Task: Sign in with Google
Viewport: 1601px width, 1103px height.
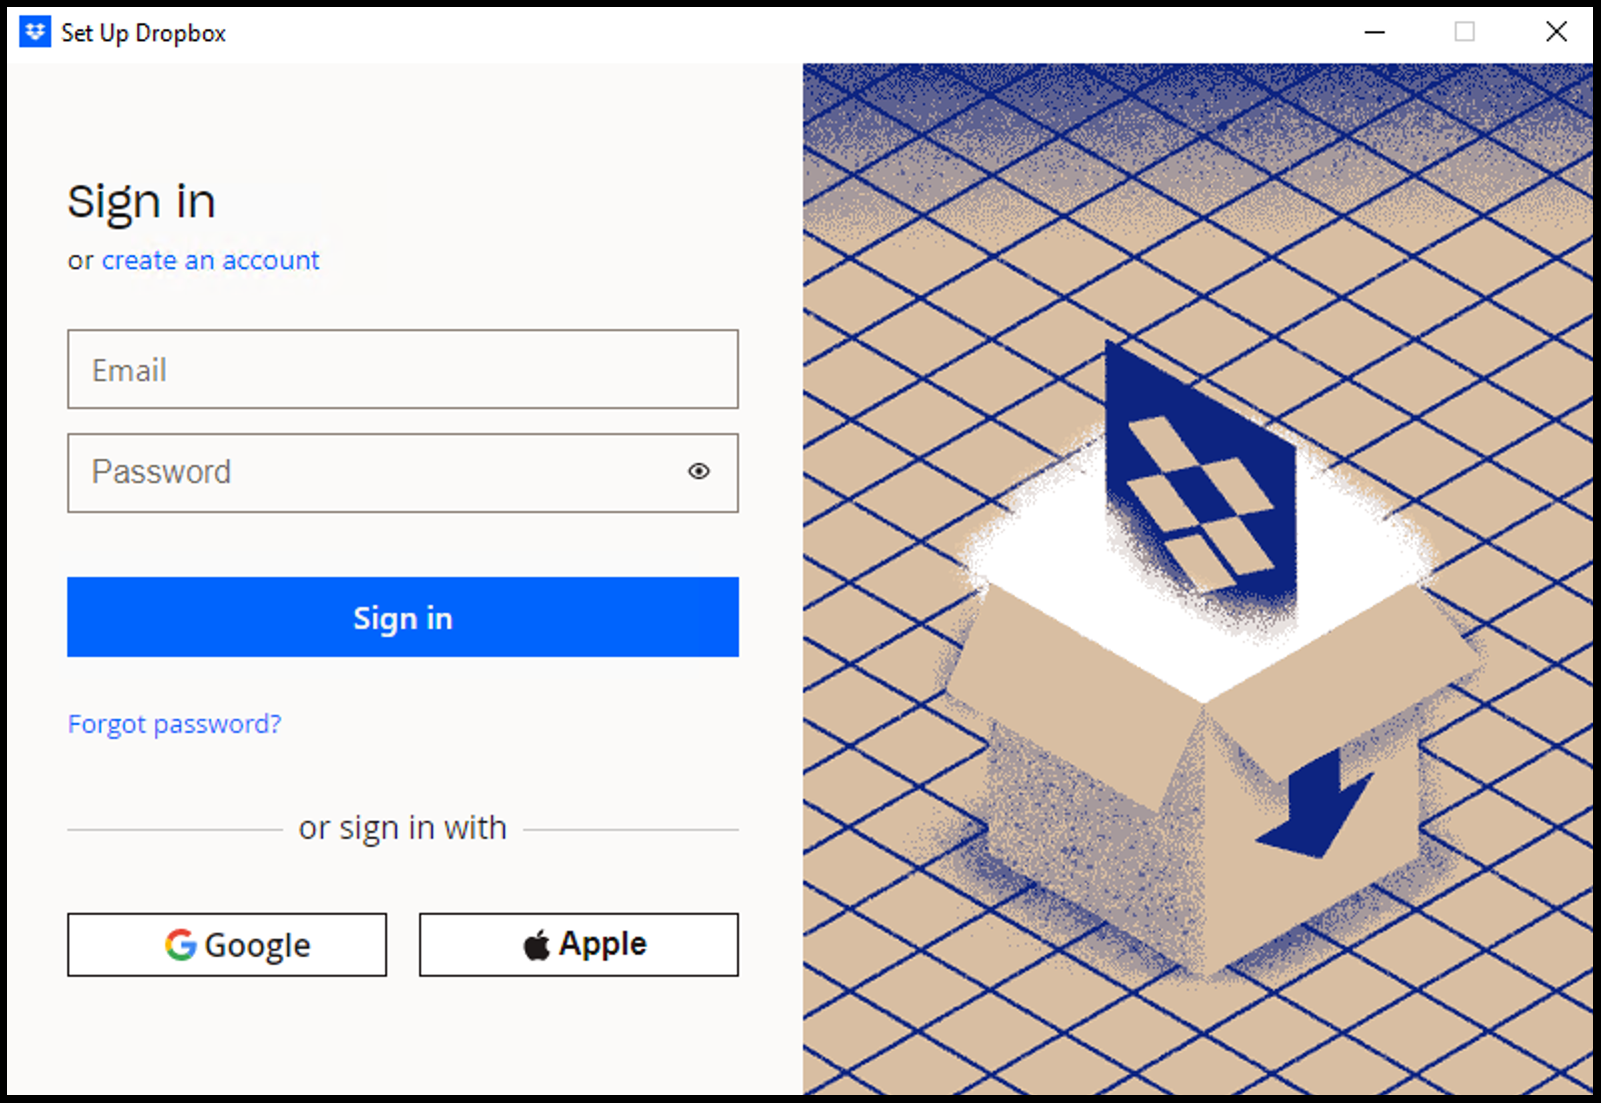Action: coord(227,944)
